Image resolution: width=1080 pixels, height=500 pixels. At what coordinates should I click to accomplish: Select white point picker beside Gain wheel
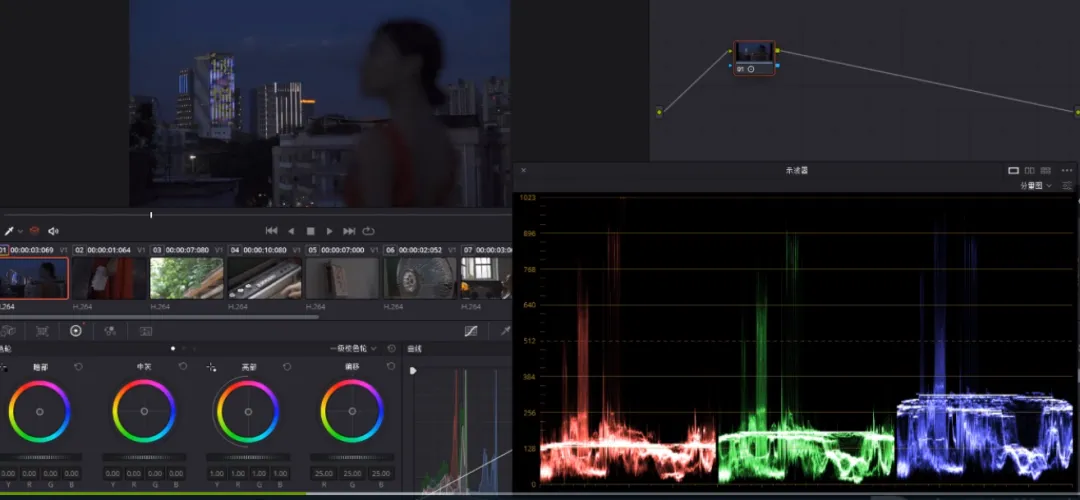pyautogui.click(x=211, y=368)
